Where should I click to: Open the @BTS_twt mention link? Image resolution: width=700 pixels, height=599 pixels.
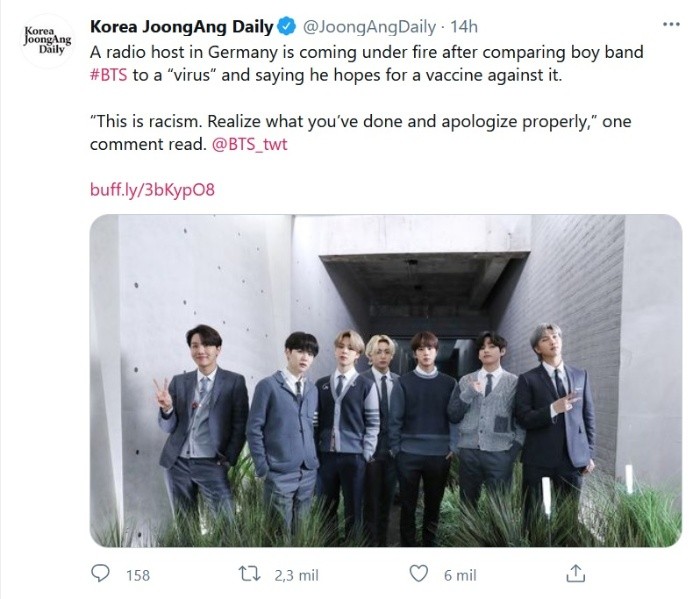coord(249,144)
